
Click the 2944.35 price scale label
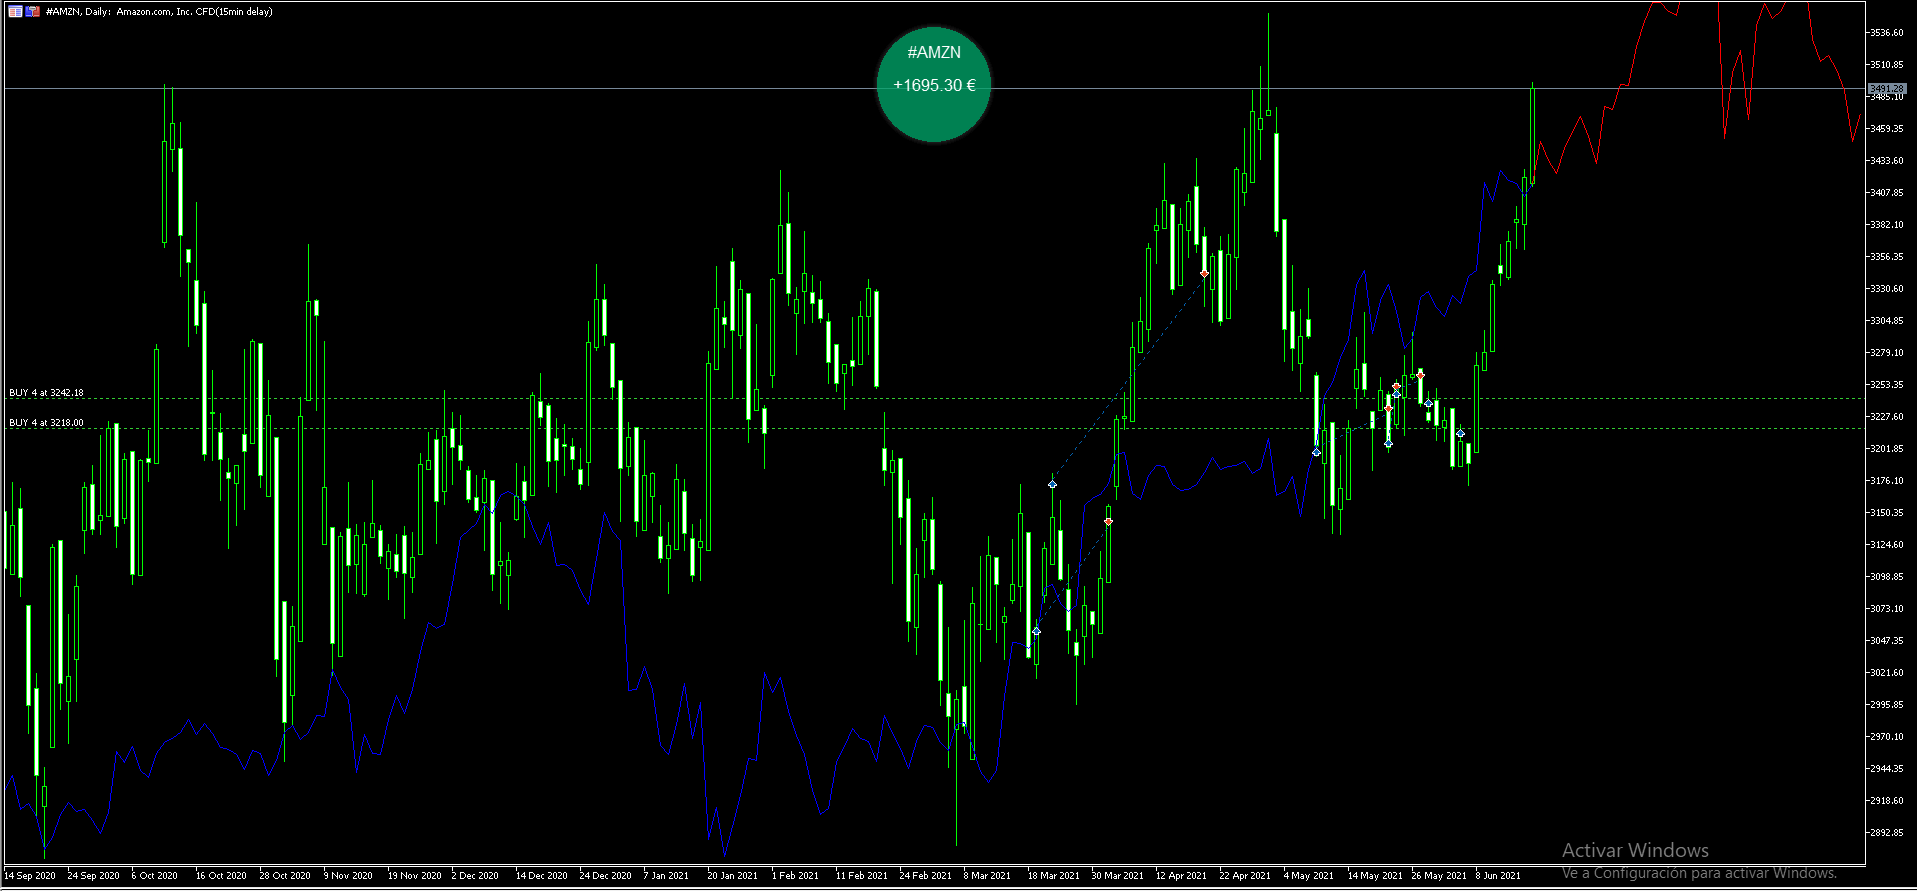point(1887,769)
